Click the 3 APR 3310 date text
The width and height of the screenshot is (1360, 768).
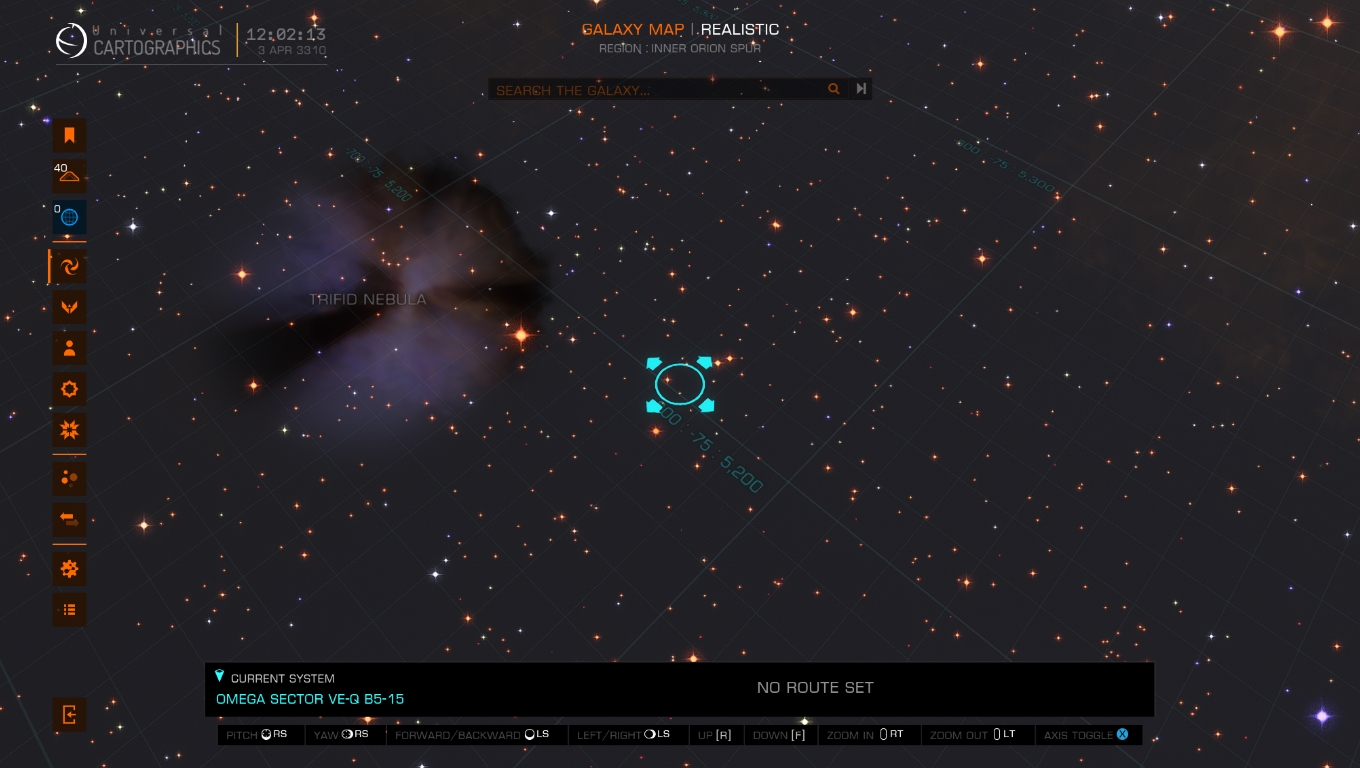(291, 50)
